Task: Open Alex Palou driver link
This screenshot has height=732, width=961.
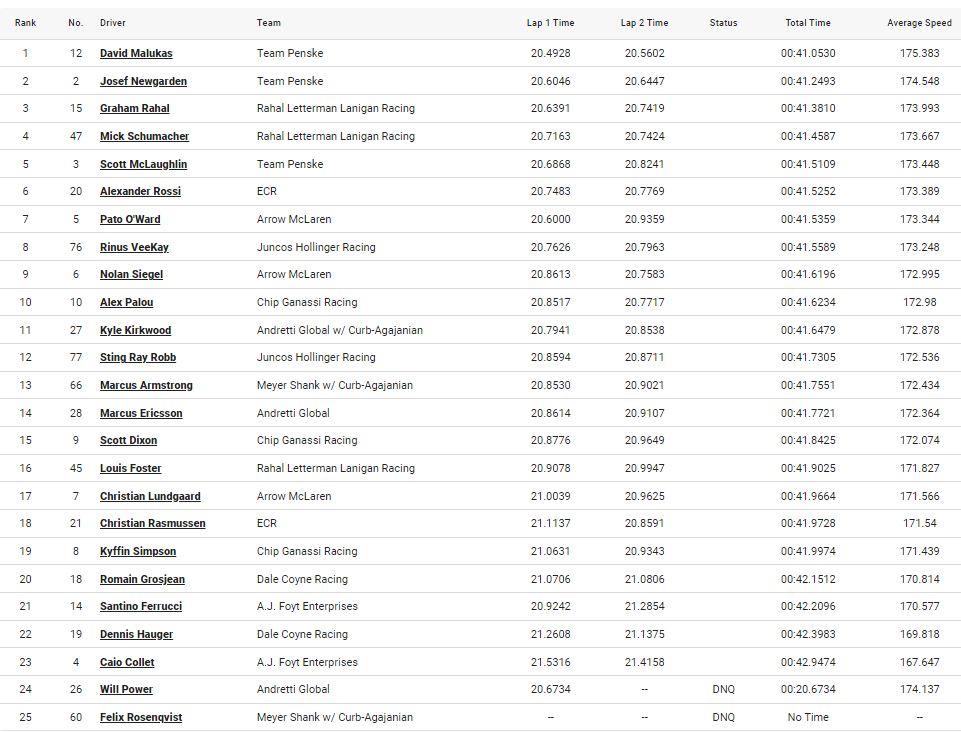Action: 126,302
